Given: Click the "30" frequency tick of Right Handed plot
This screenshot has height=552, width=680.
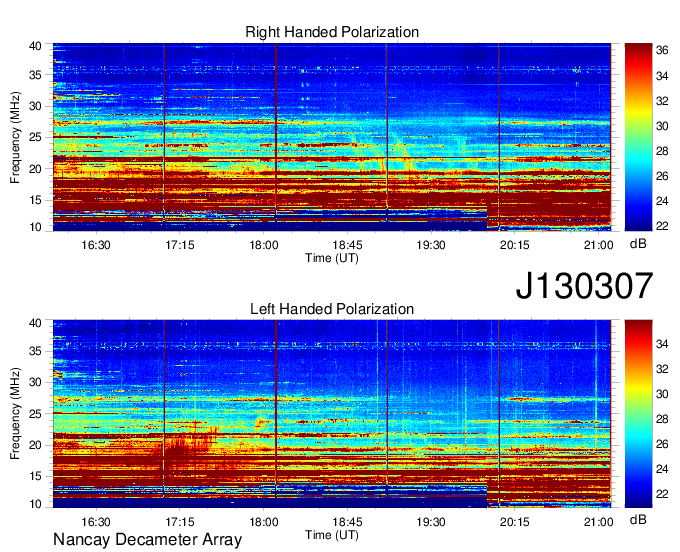Looking at the screenshot, I should click(36, 106).
